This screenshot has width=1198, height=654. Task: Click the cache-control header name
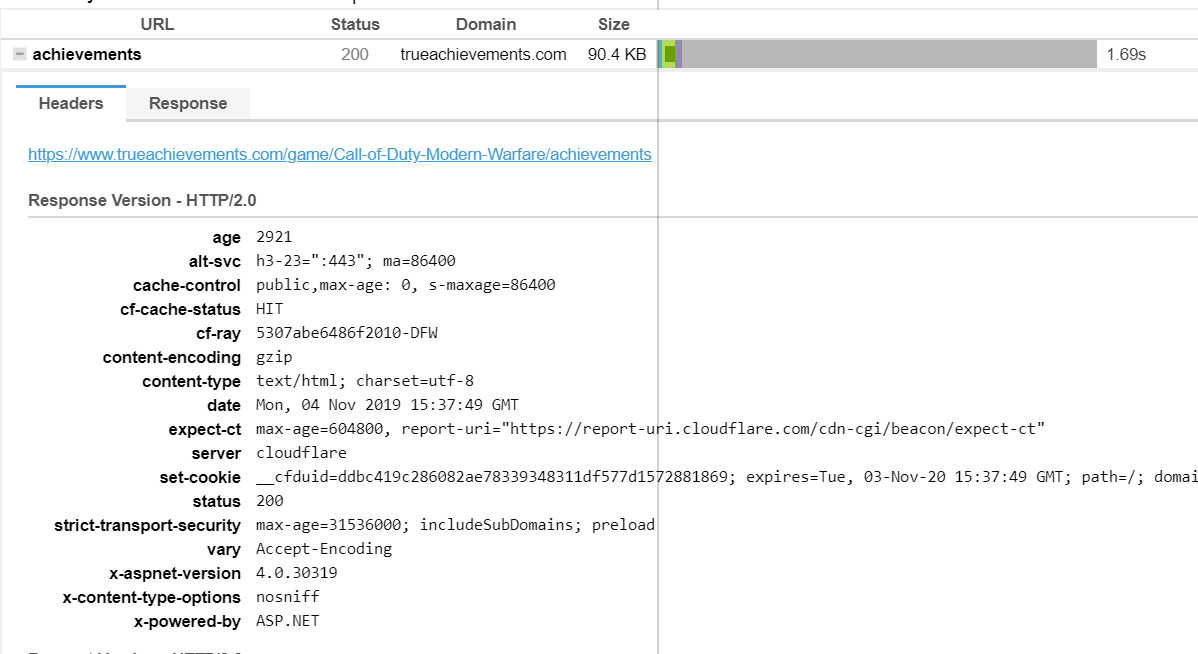coord(186,285)
